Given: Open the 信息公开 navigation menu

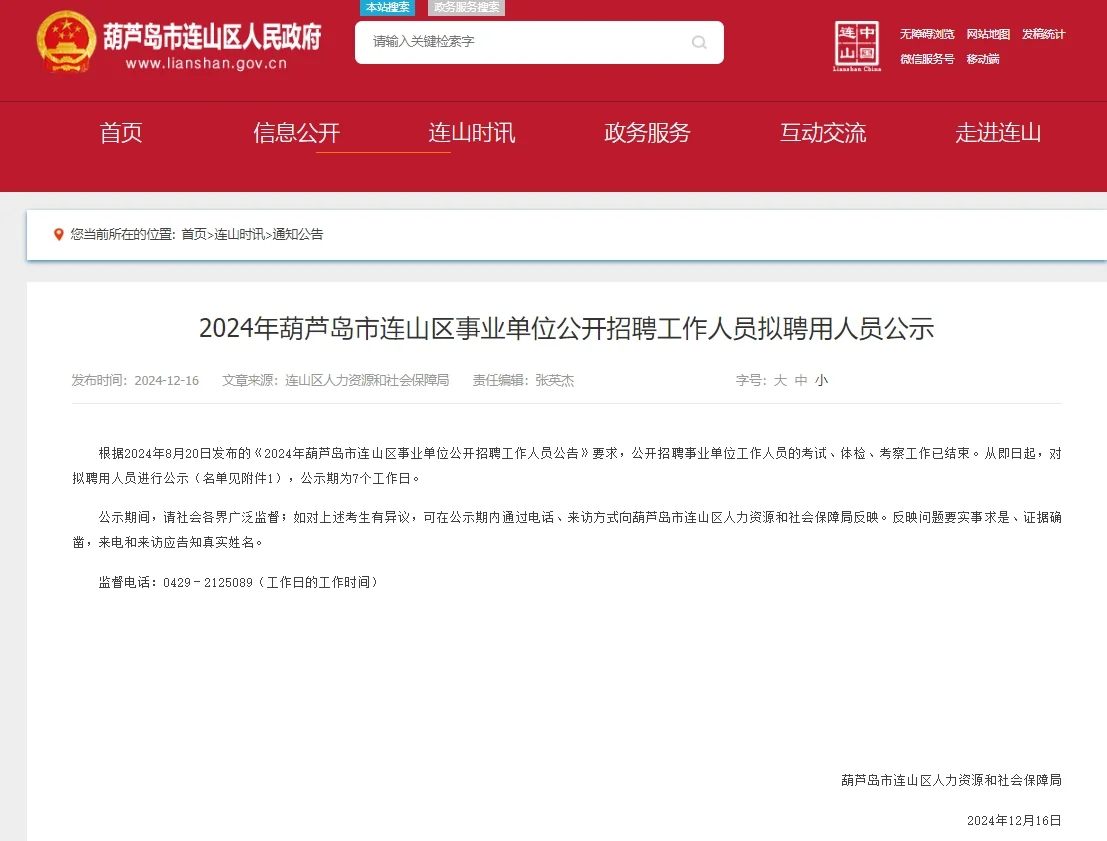Looking at the screenshot, I should click(x=296, y=133).
